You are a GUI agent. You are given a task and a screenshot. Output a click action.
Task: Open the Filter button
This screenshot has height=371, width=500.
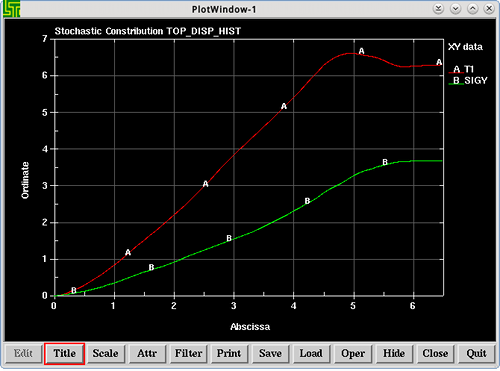pos(188,353)
